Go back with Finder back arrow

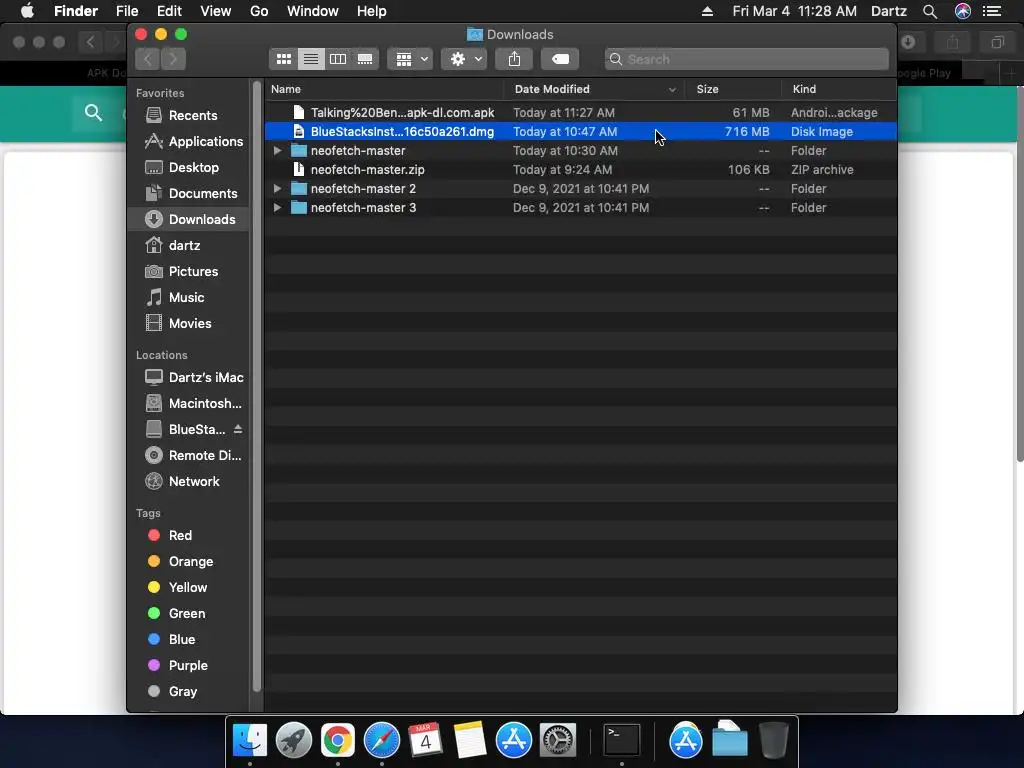148,59
